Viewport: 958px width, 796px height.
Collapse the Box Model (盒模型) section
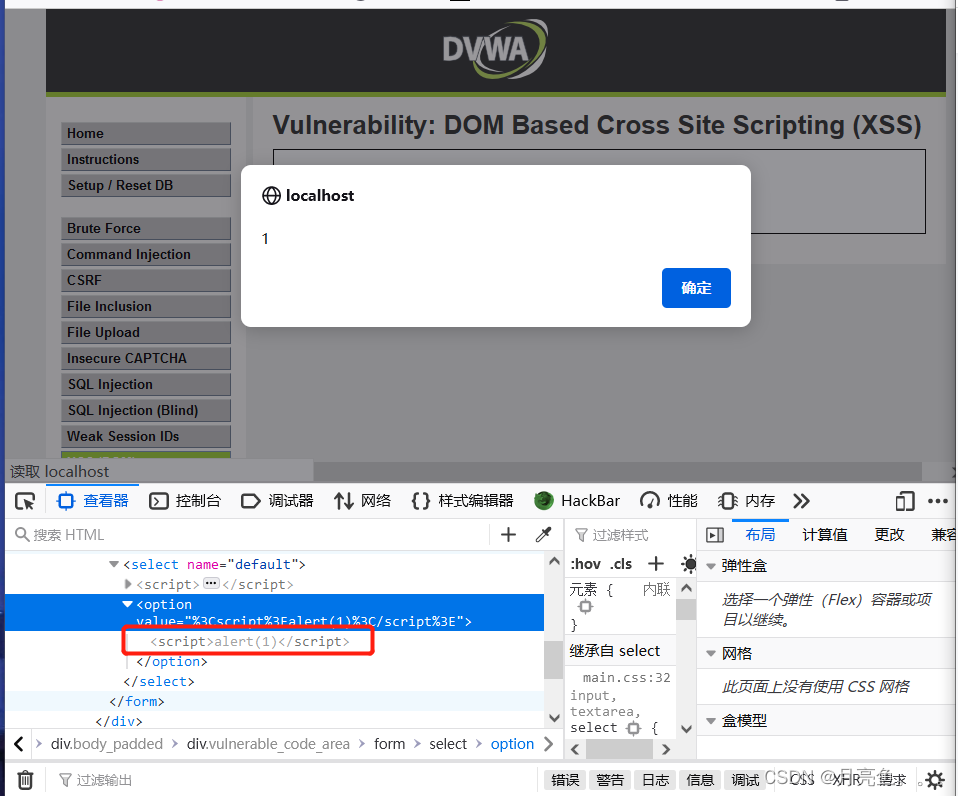pos(711,721)
